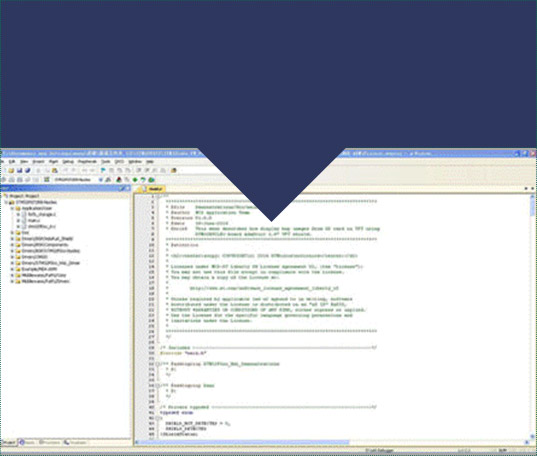Click the red and green Manage components icon

pyautogui.click(x=119, y=180)
